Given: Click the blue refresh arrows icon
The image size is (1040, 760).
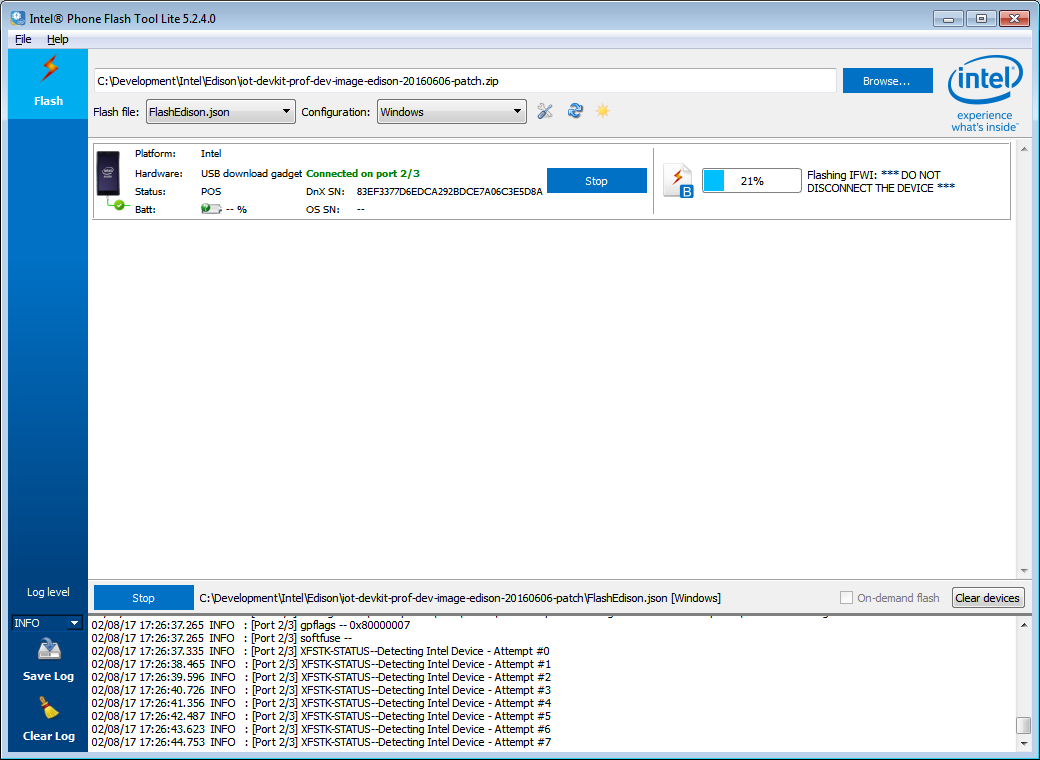Looking at the screenshot, I should tap(575, 111).
